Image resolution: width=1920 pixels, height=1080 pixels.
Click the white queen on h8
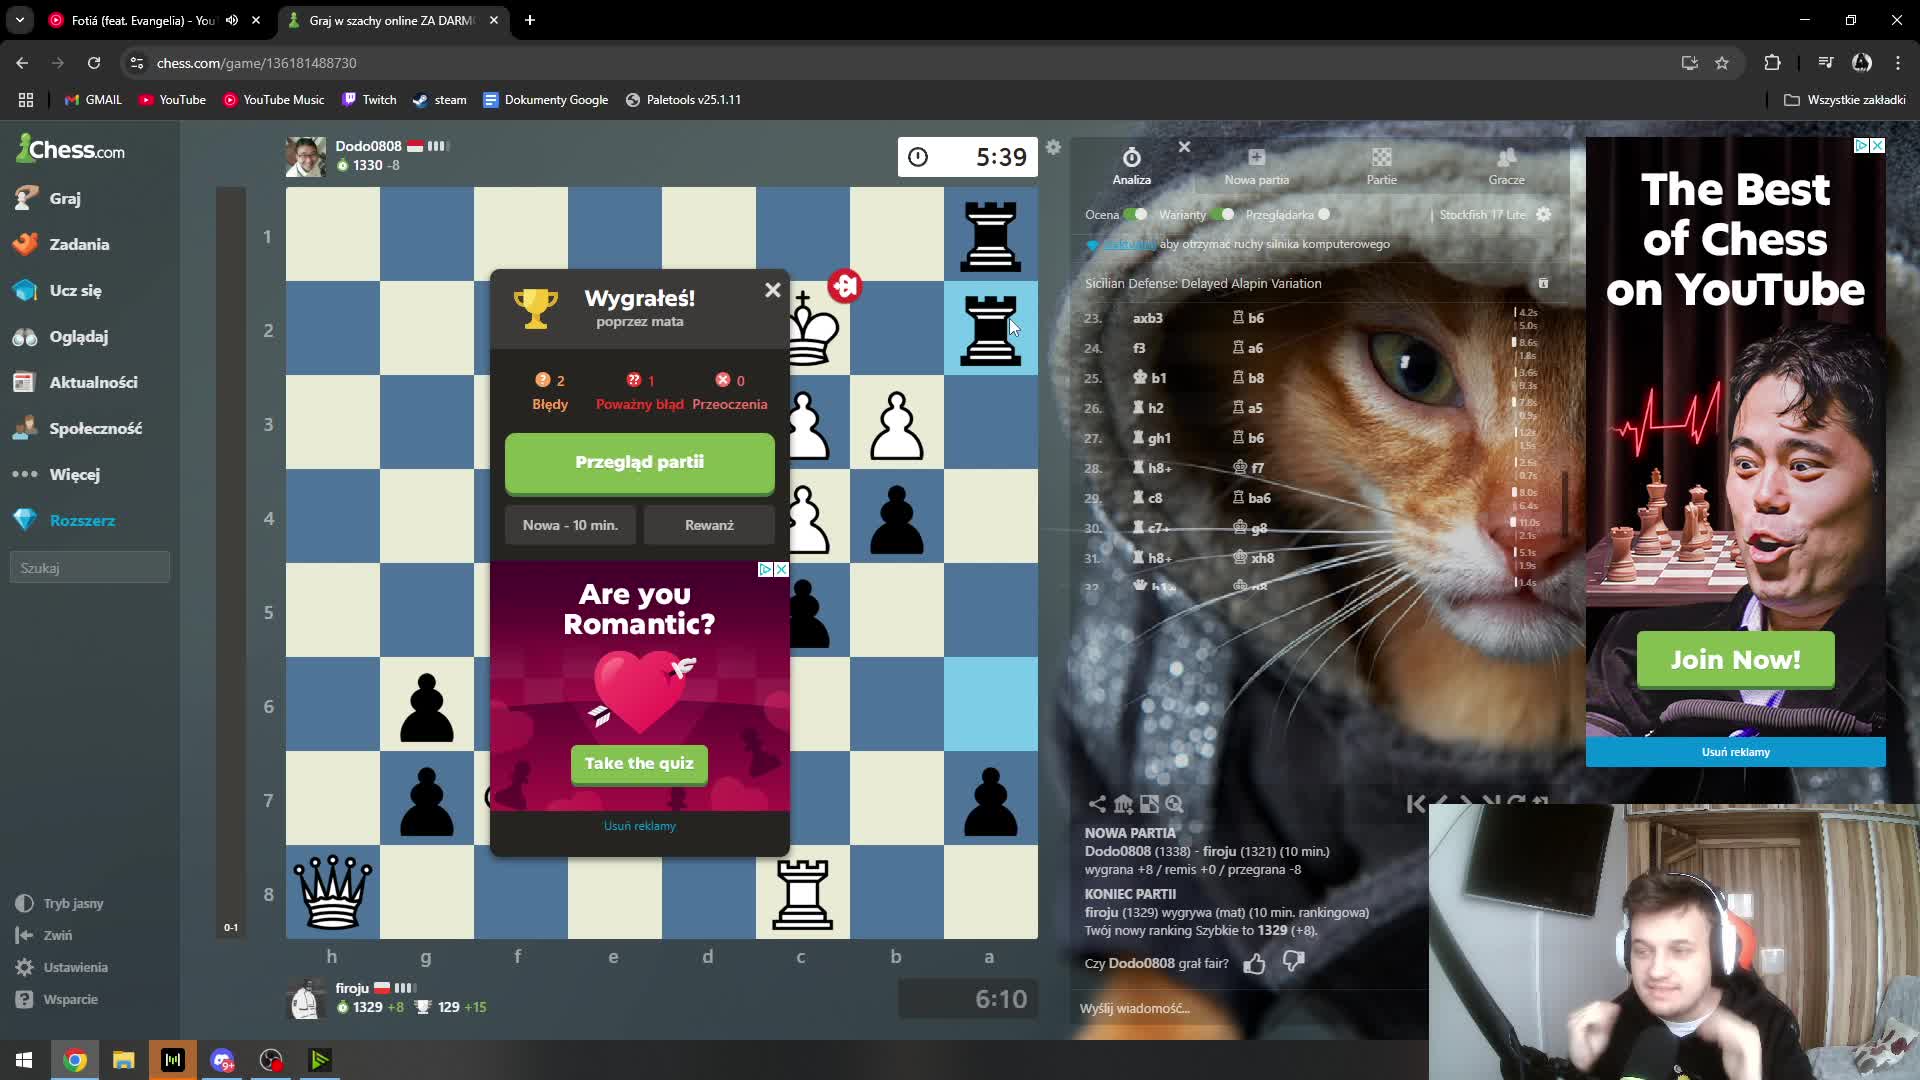[332, 892]
